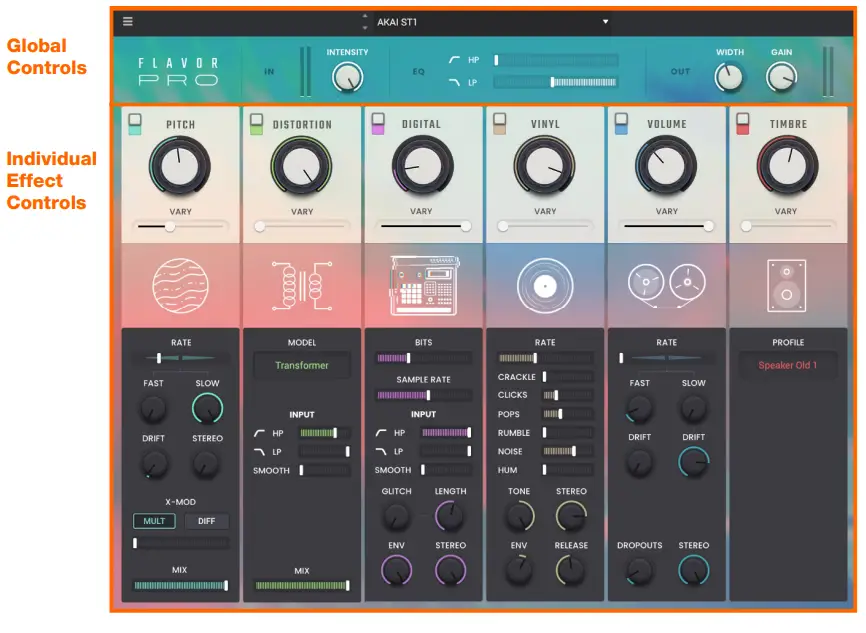
Task: Click the Pitch X-Mod amount slider
Action: (180, 543)
